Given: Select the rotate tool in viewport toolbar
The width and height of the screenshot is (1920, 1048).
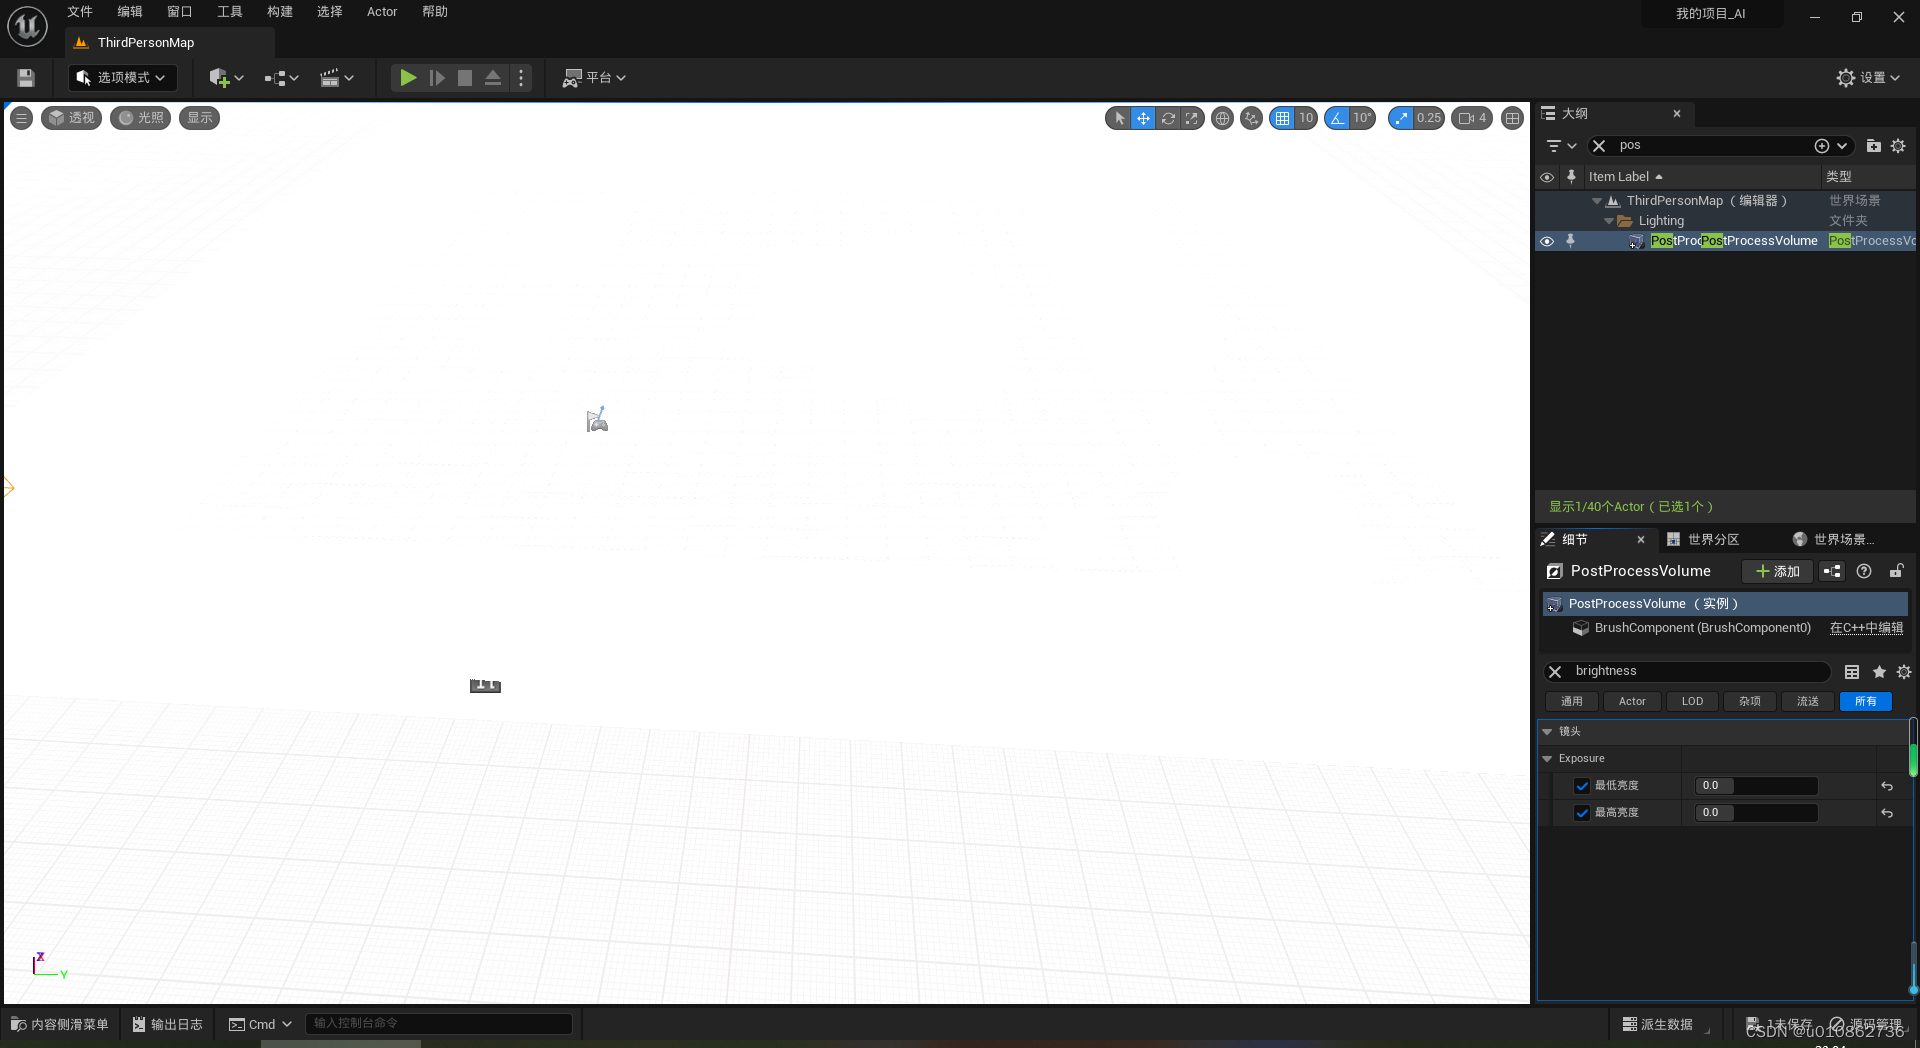Looking at the screenshot, I should [1168, 118].
